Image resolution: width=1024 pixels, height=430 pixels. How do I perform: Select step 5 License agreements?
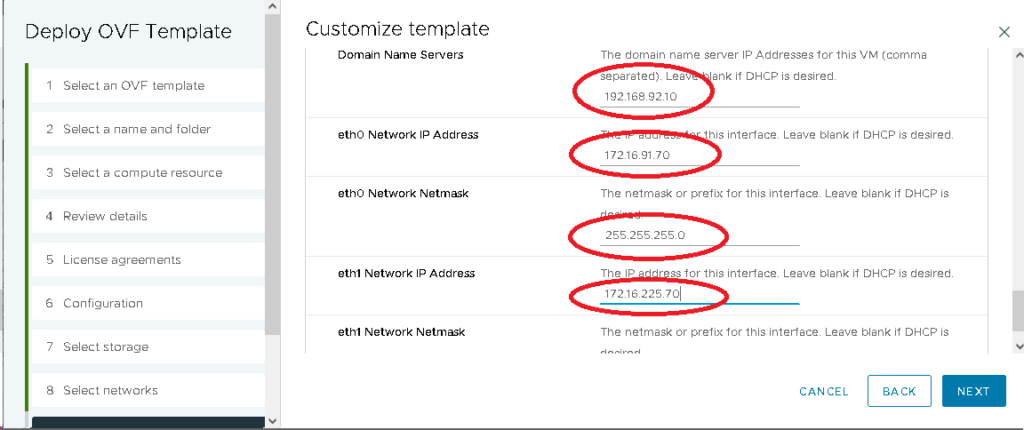point(121,260)
